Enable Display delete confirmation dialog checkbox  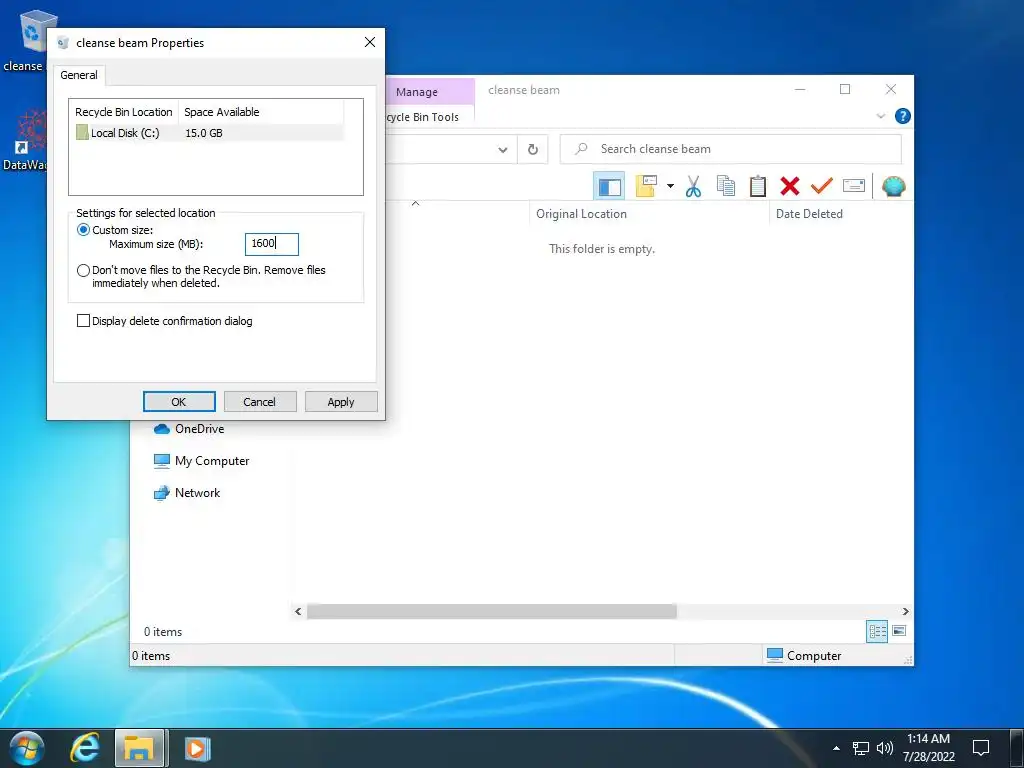pyautogui.click(x=83, y=321)
